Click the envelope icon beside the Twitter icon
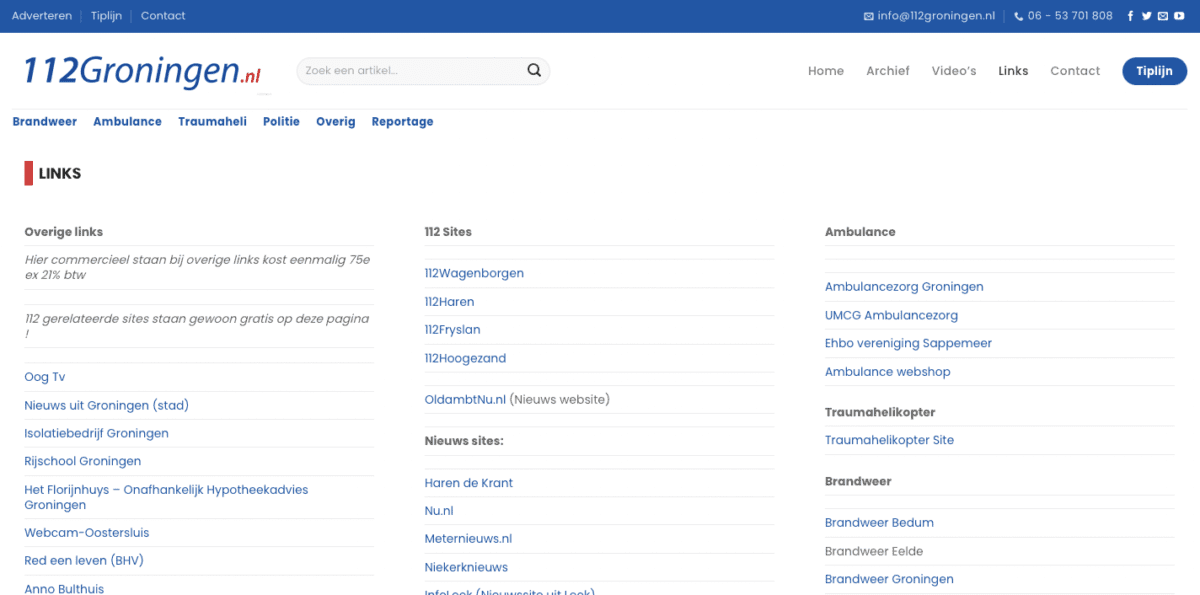This screenshot has width=1200, height=595. pyautogui.click(x=1163, y=16)
